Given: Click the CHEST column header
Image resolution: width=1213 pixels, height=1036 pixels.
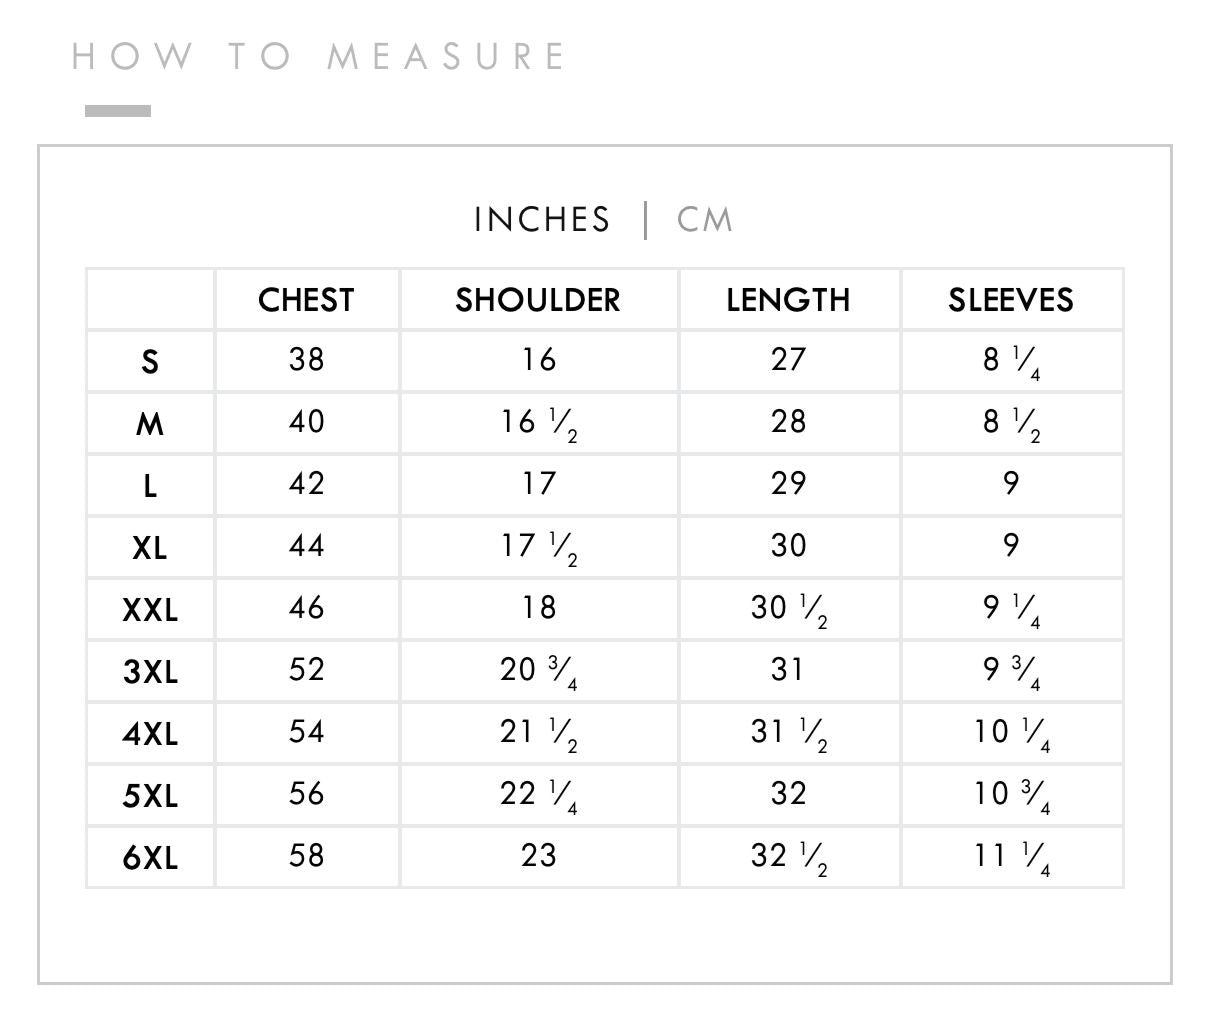Looking at the screenshot, I should click(306, 300).
